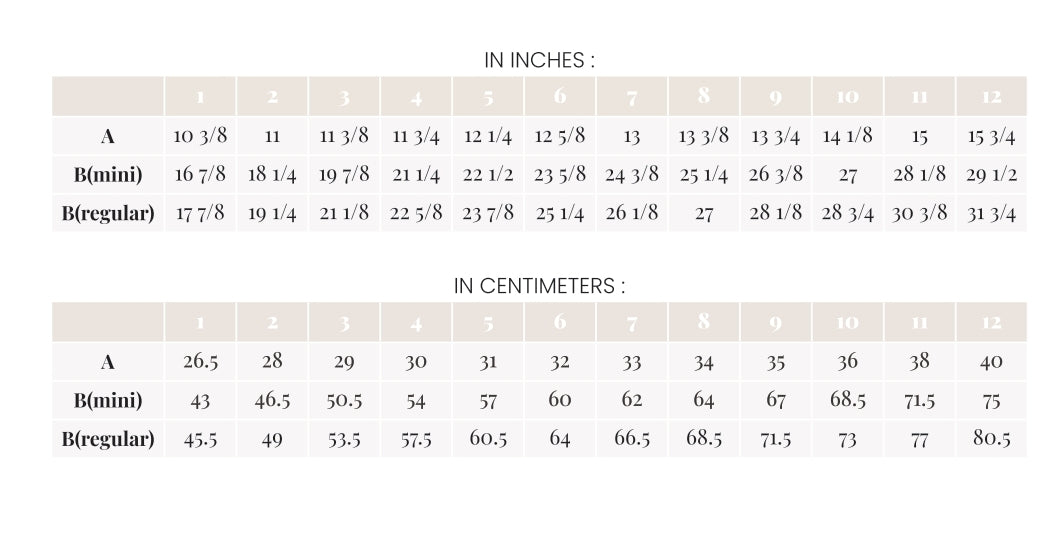Click the "14 1/8" cell in row A

(847, 137)
